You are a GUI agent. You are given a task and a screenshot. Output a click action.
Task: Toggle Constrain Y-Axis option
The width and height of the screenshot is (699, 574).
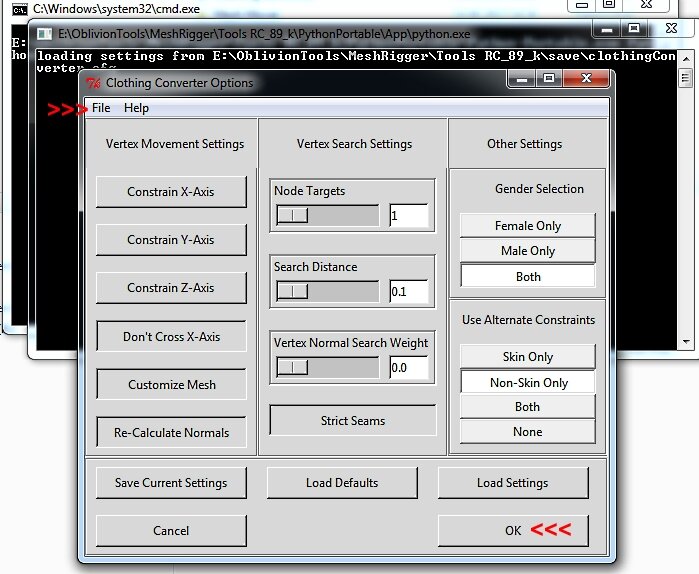[171, 240]
